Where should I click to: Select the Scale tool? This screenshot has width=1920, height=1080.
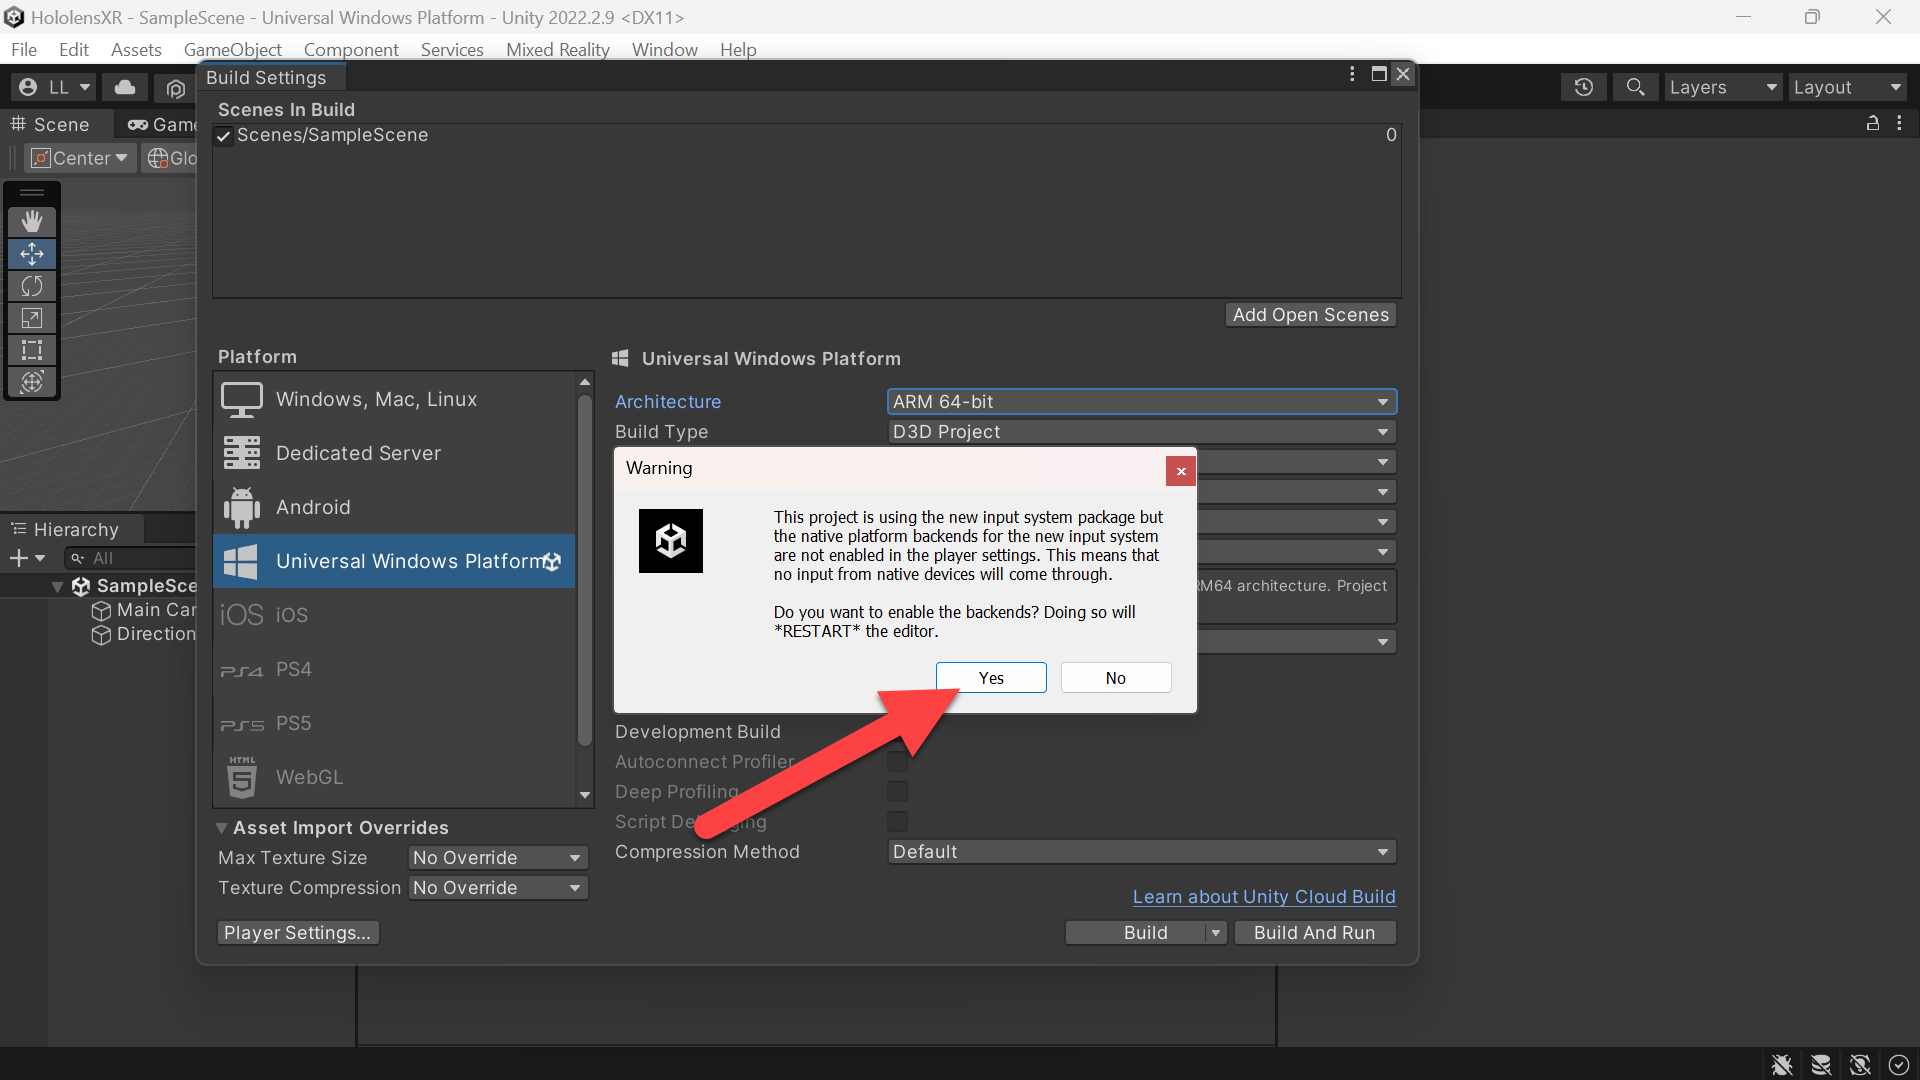point(32,318)
